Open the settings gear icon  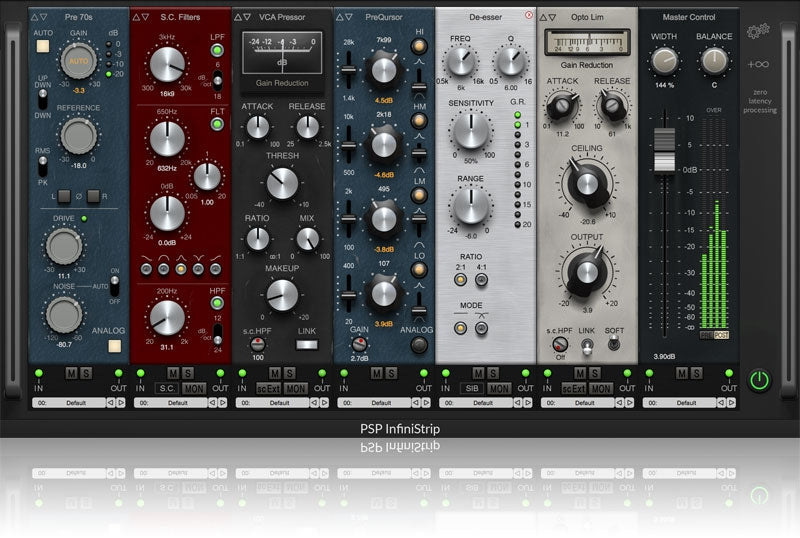click(x=758, y=32)
